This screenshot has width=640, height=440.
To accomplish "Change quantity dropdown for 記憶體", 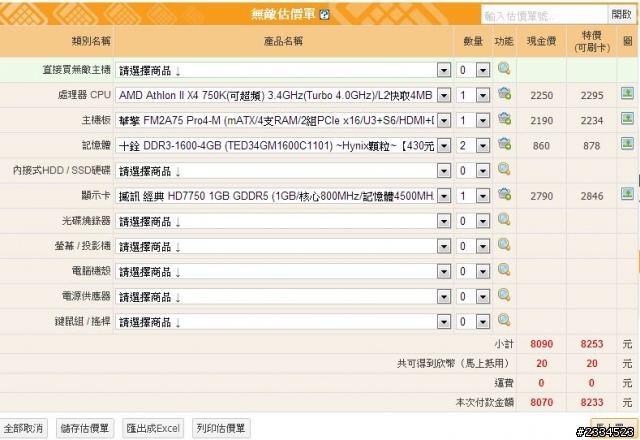I will (473, 146).
